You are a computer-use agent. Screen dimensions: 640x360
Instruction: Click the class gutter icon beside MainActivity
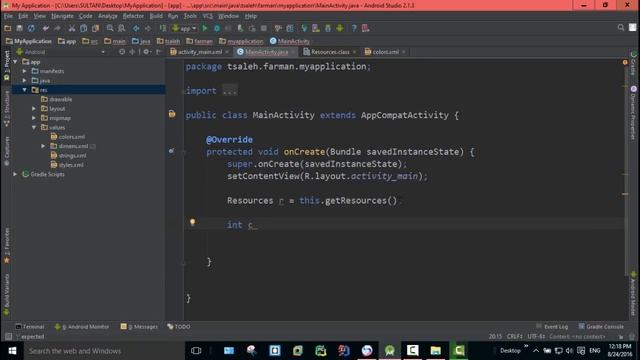(x=172, y=114)
